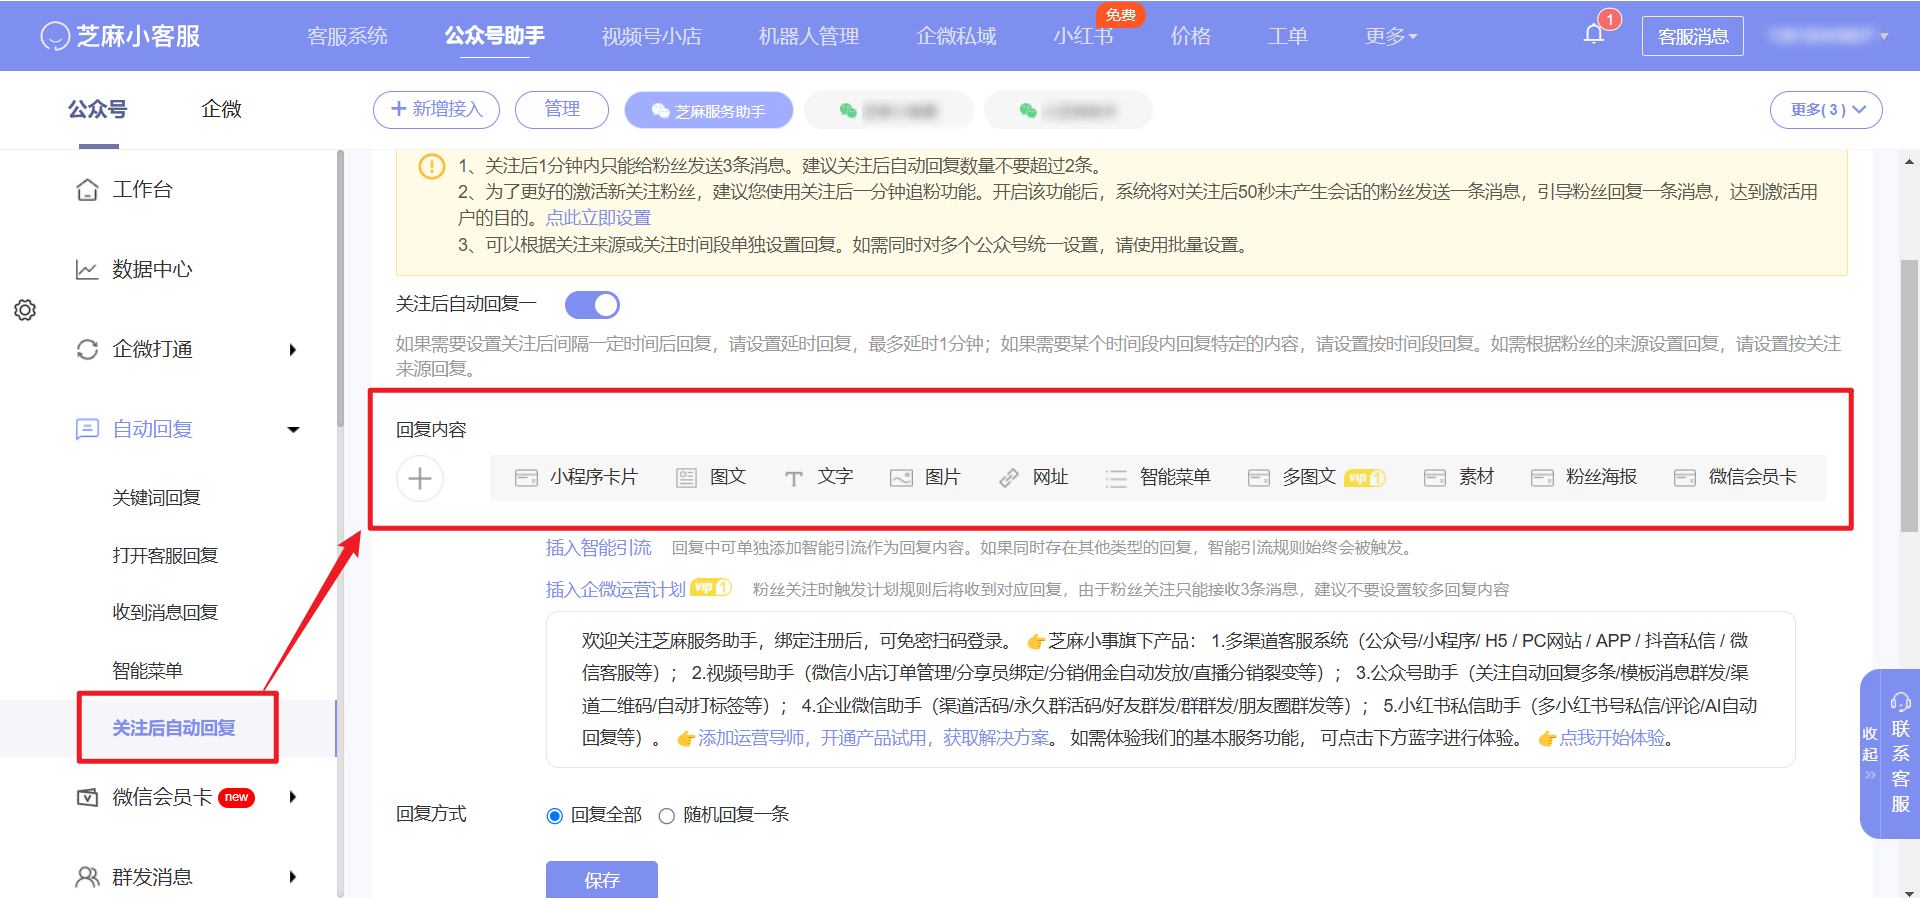
Task: Click the warning icon in the notice box
Action: (x=431, y=166)
